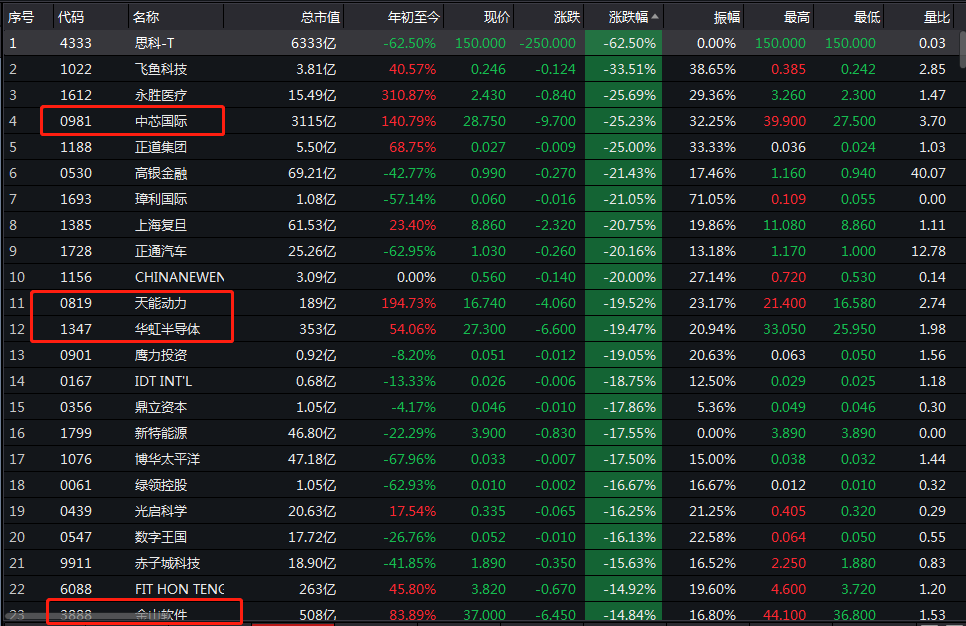The height and width of the screenshot is (626, 966).
Task: Click change percent -19.47%
Action: click(x=629, y=329)
